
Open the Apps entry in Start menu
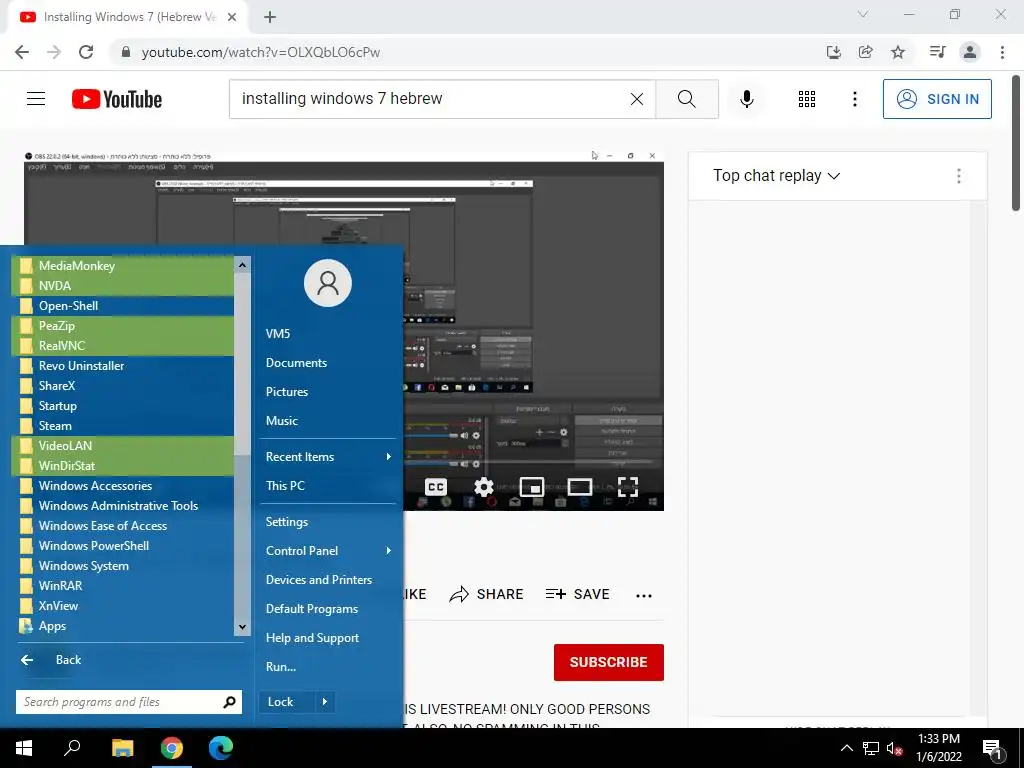pyautogui.click(x=123, y=626)
